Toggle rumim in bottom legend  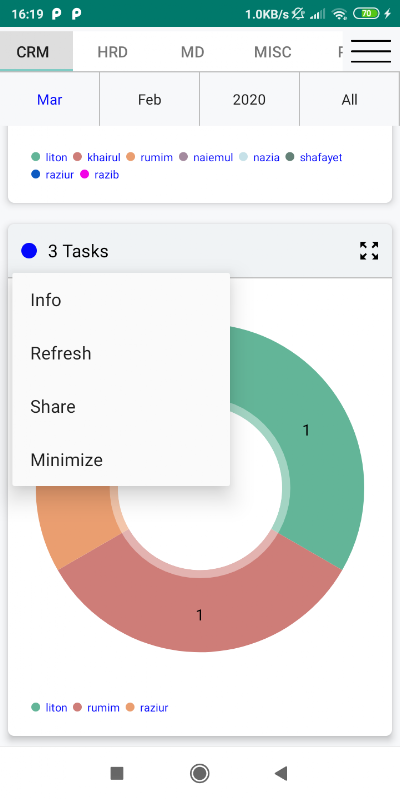96,708
